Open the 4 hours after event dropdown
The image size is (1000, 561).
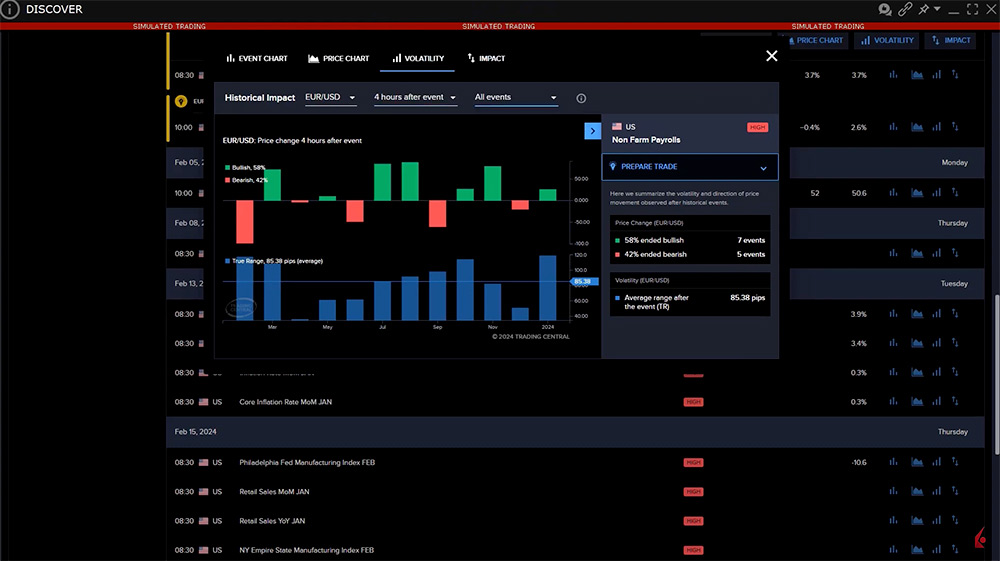tap(415, 98)
